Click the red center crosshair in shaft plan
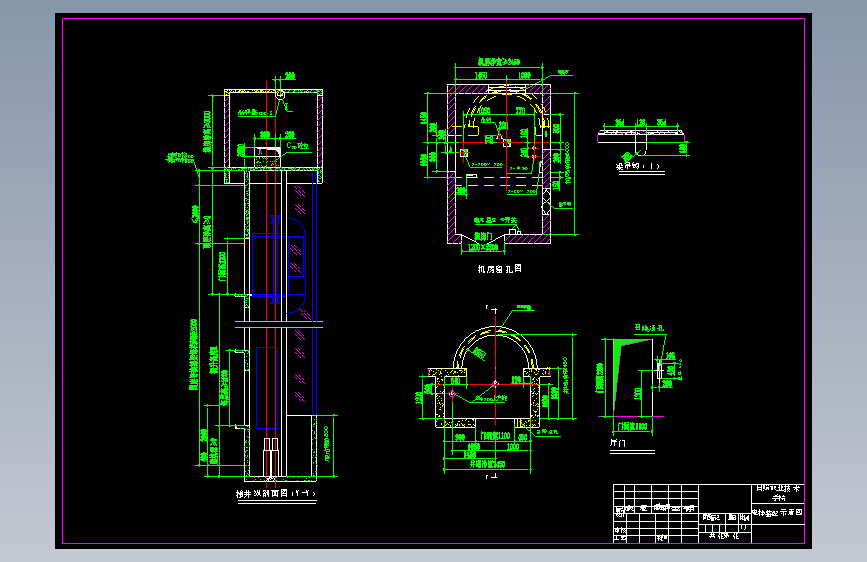The height and width of the screenshot is (562, 867). (497, 383)
